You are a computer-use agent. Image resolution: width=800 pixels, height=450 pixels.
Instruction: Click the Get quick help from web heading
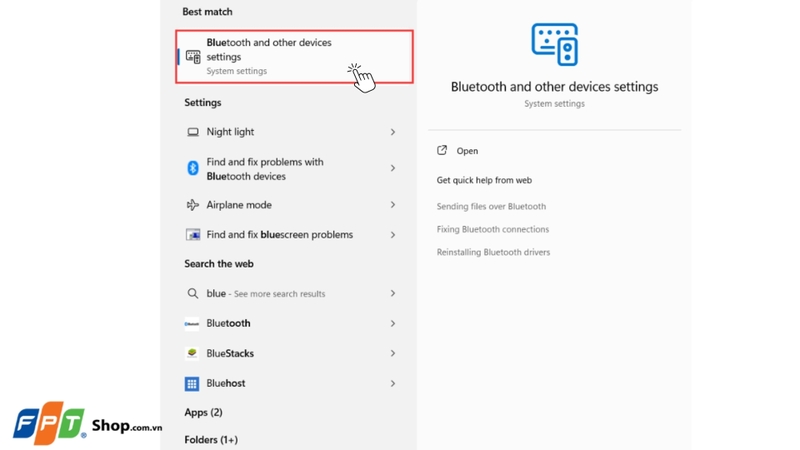pyautogui.click(x=484, y=180)
